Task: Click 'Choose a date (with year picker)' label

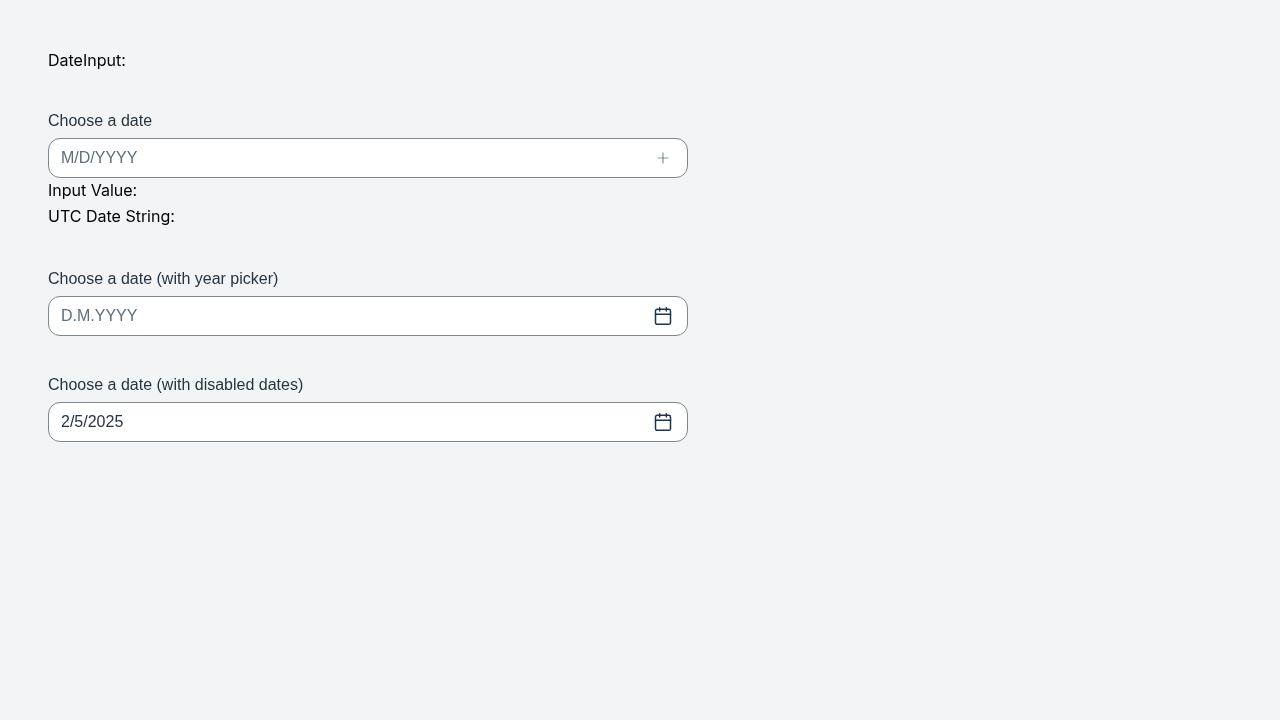Action: click(163, 279)
